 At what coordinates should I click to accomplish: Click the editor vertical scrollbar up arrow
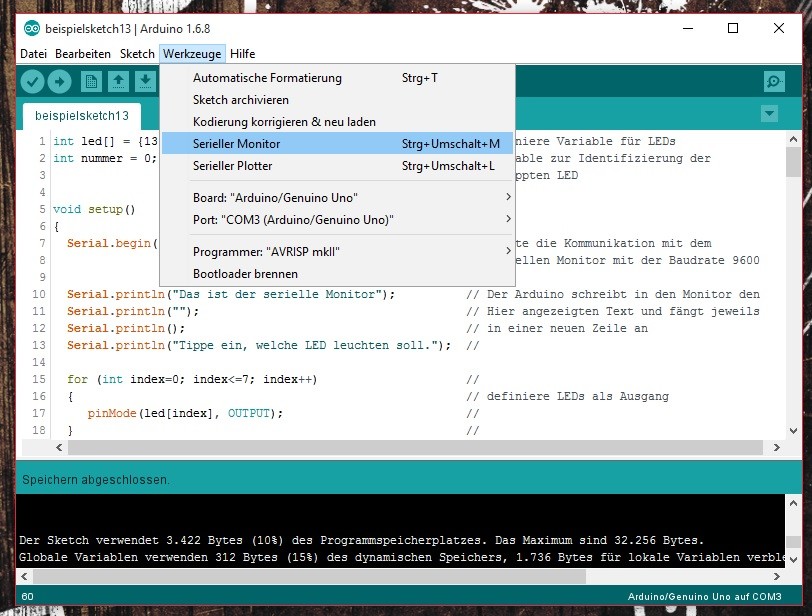tap(793, 139)
